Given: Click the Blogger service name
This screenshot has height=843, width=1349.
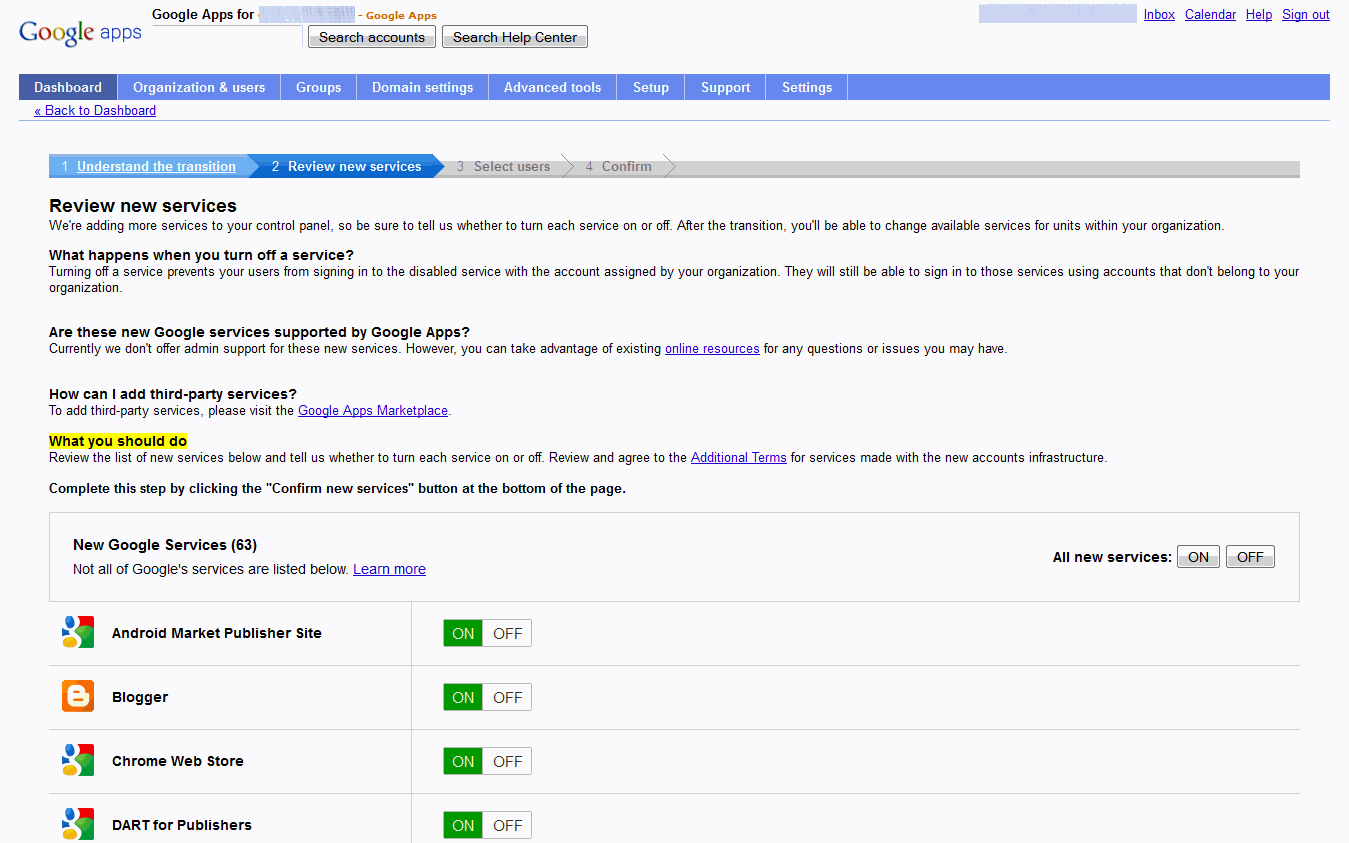Looking at the screenshot, I should click(x=140, y=697).
